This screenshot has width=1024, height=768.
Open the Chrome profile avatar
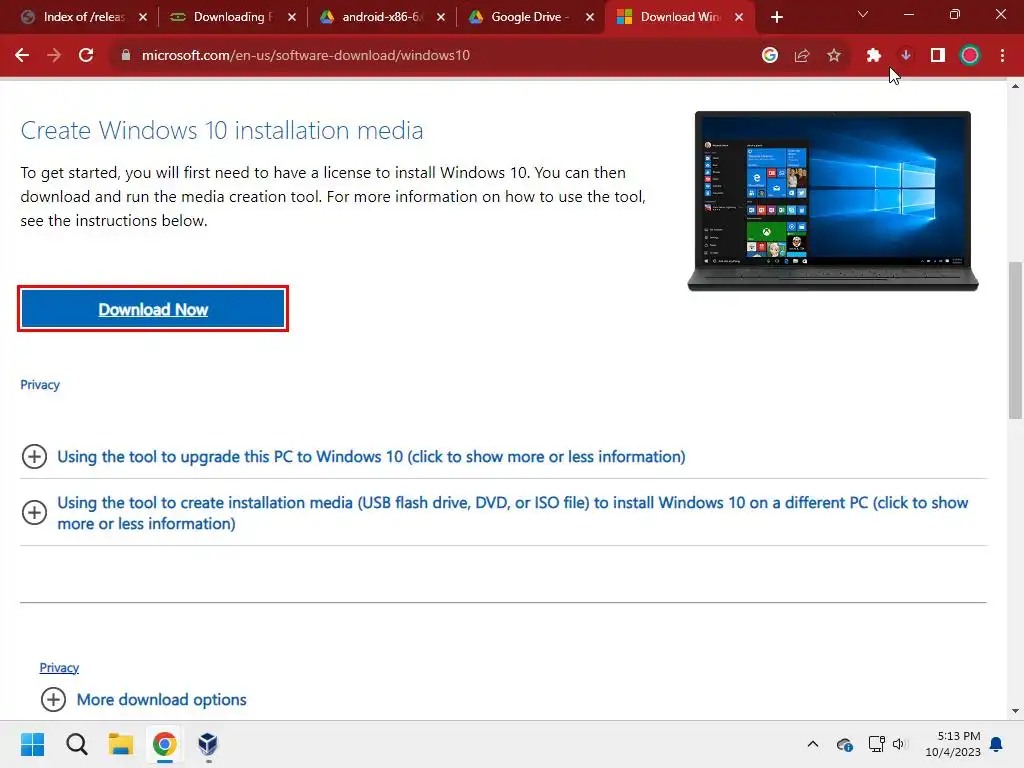point(970,56)
